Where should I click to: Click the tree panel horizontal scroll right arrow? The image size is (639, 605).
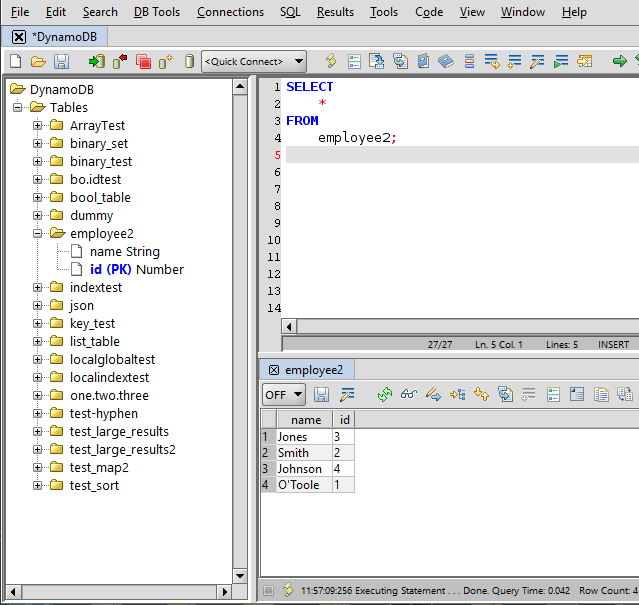tap(224, 592)
